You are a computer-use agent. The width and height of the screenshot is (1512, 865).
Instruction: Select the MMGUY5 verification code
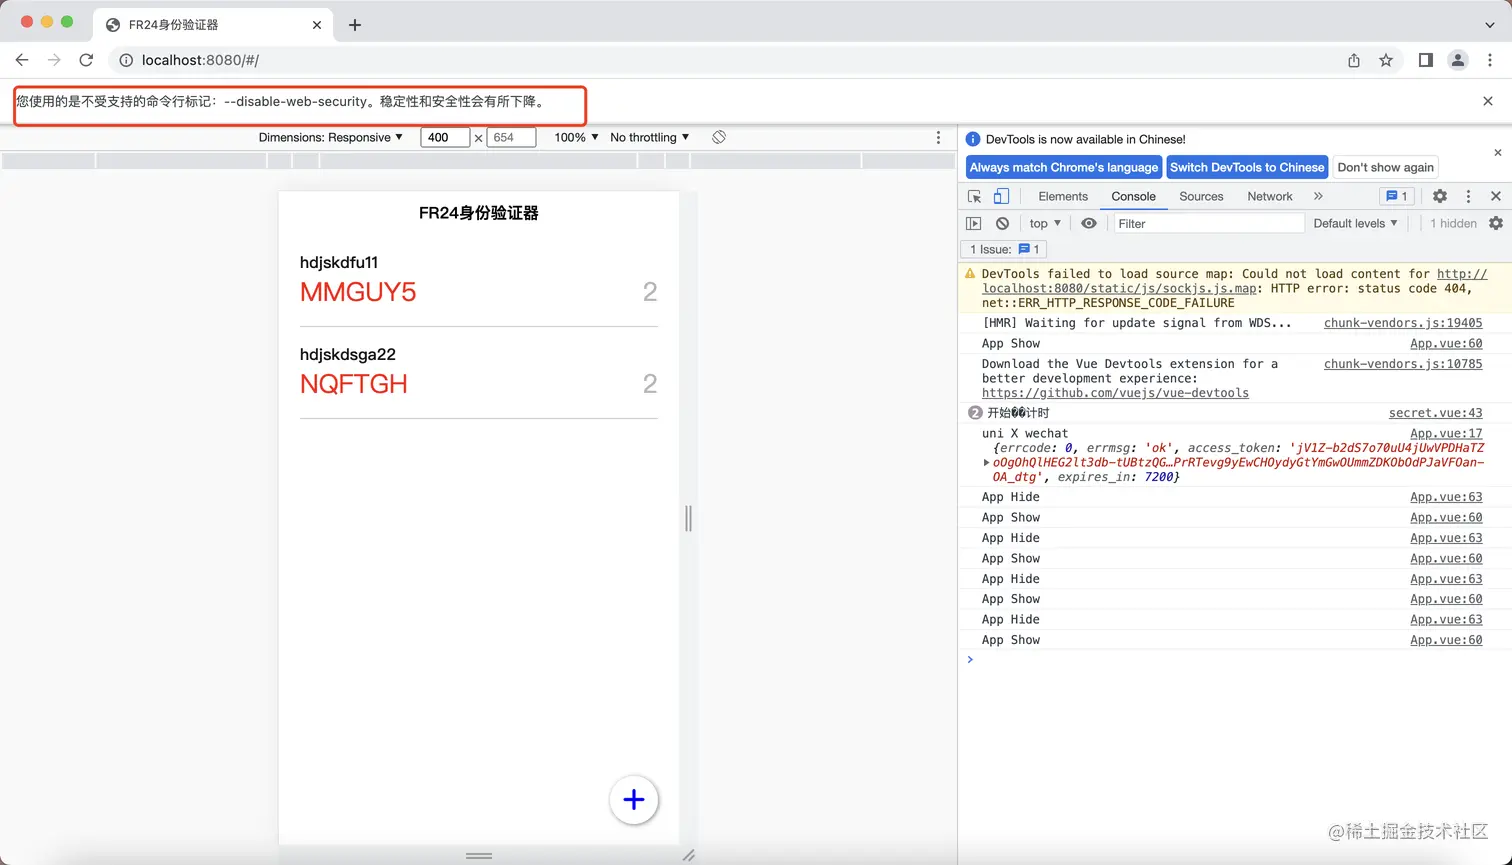[358, 292]
